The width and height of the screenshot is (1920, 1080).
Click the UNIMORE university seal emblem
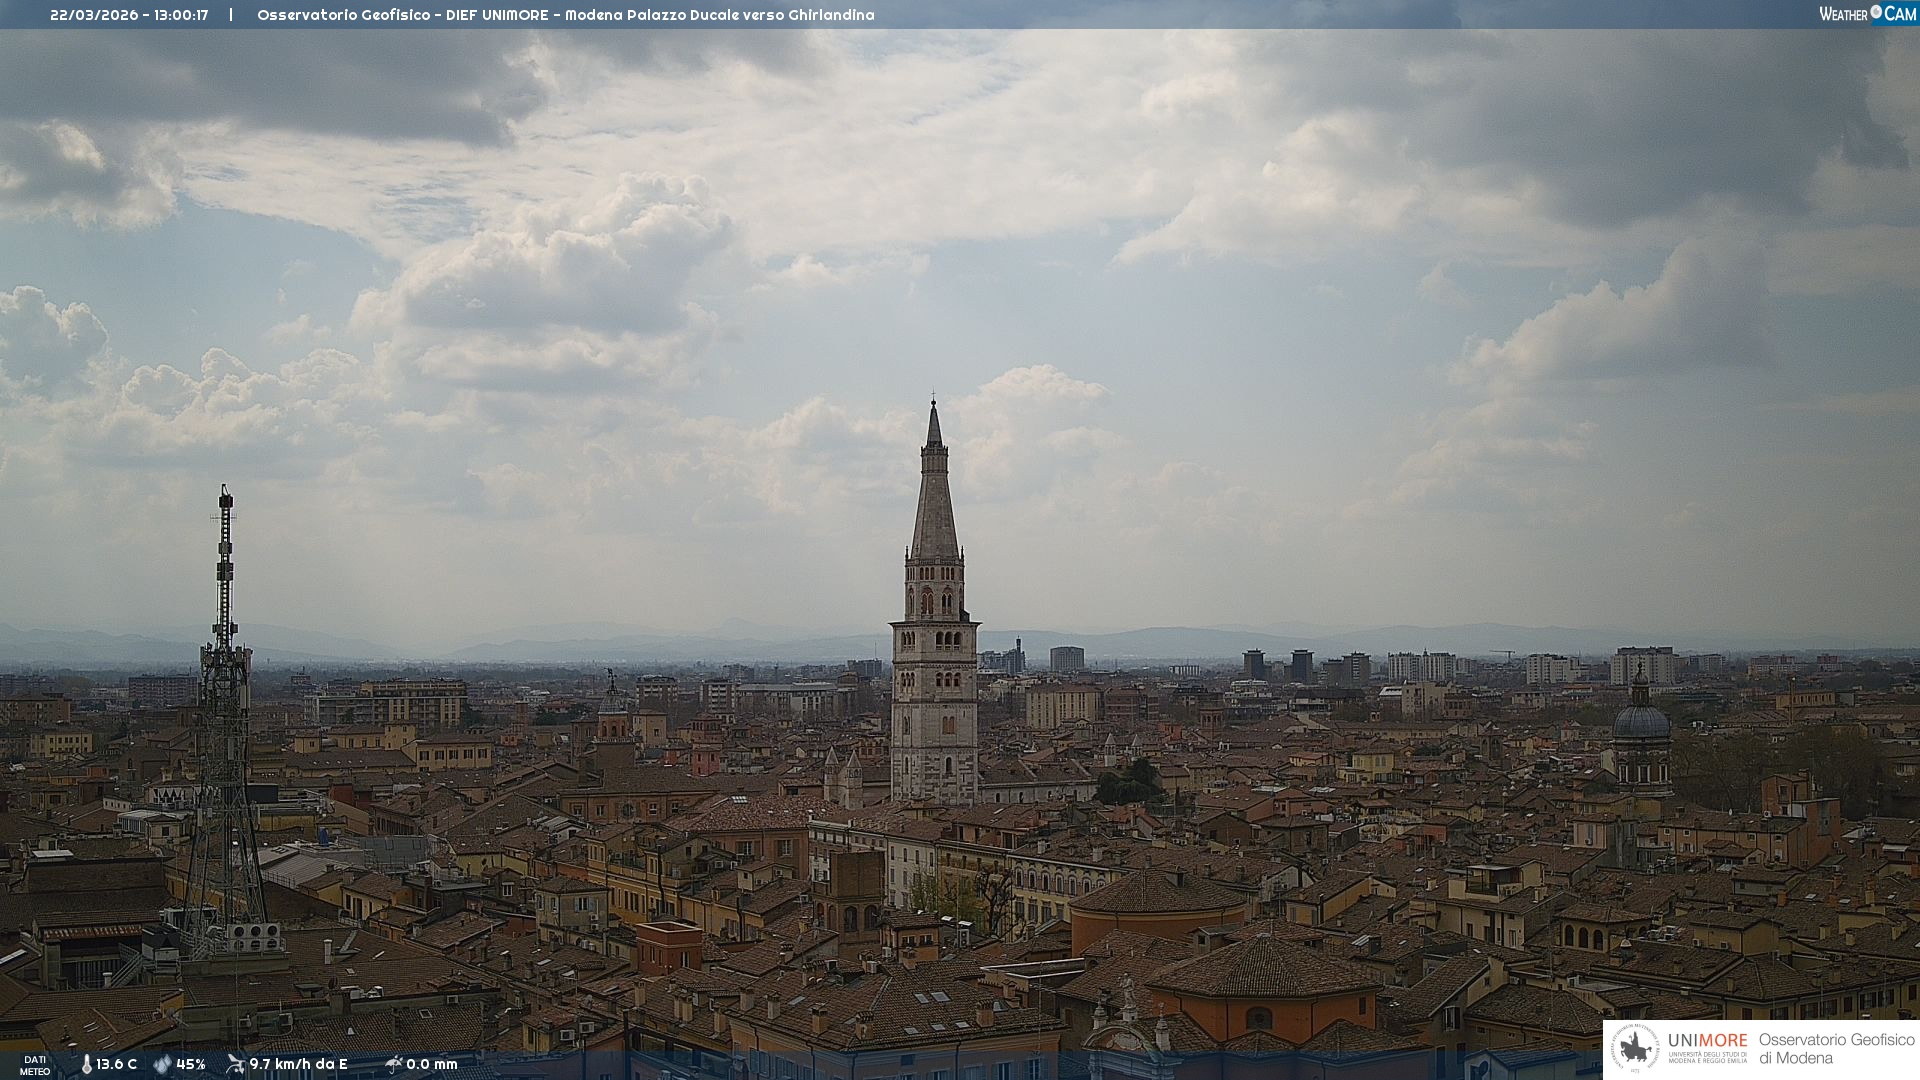pos(1635,1049)
